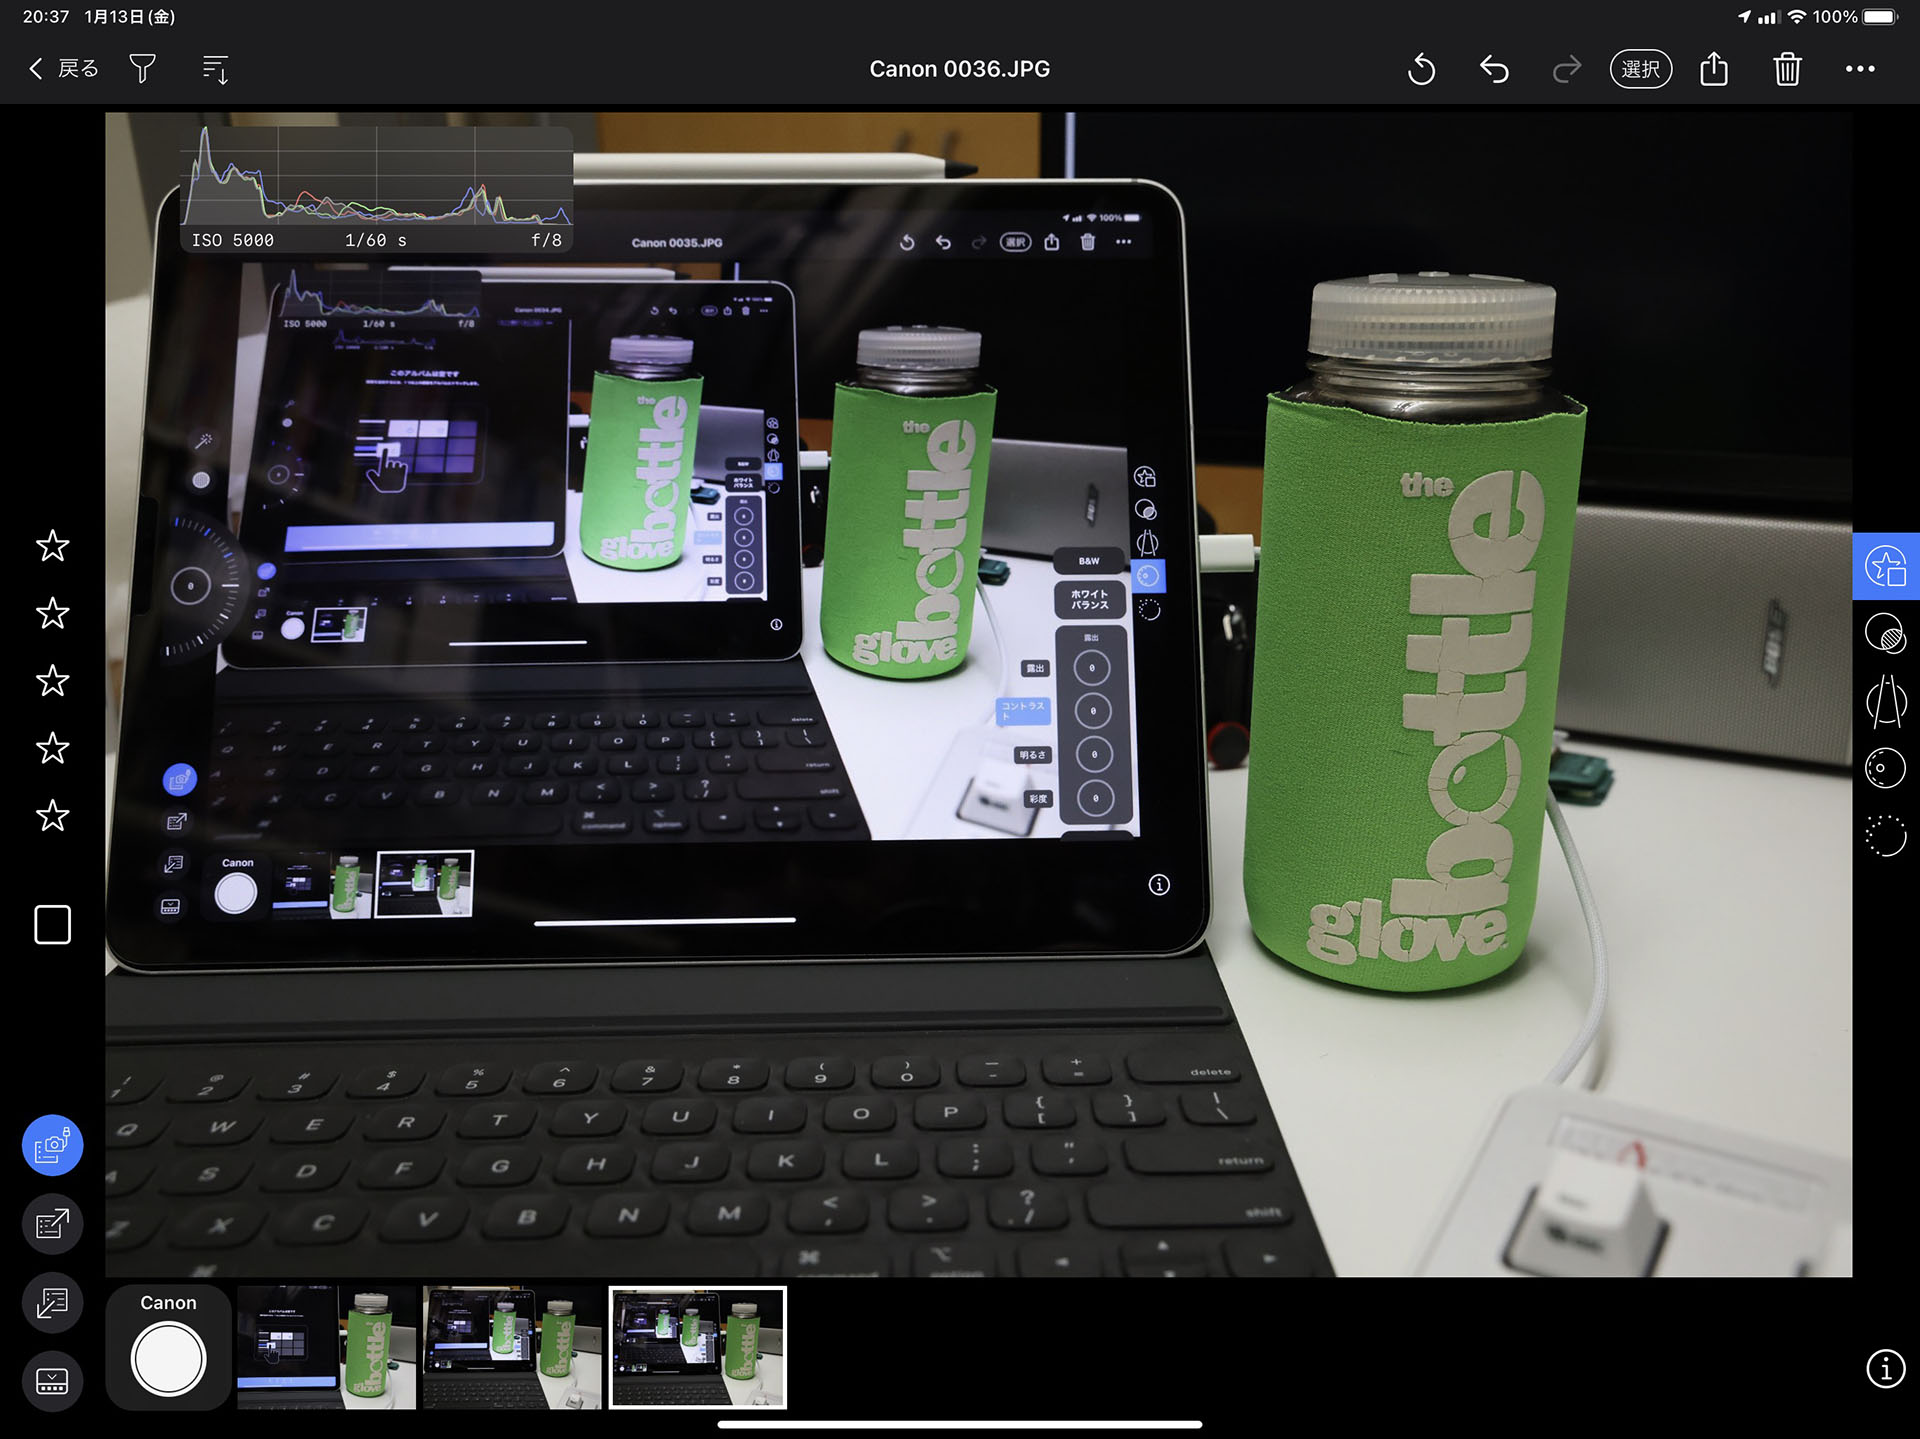
Task: Tap the Canon 0036.JPG title
Action: pos(959,69)
